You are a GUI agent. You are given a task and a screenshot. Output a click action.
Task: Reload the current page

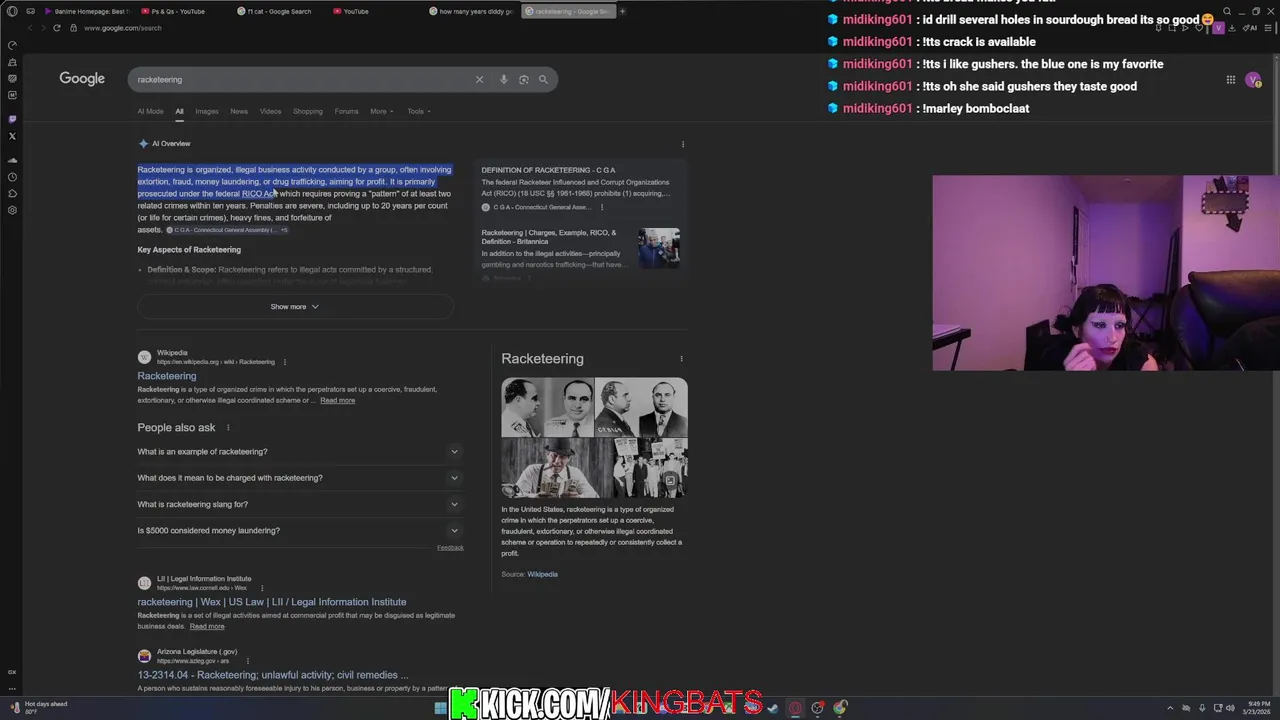57,28
